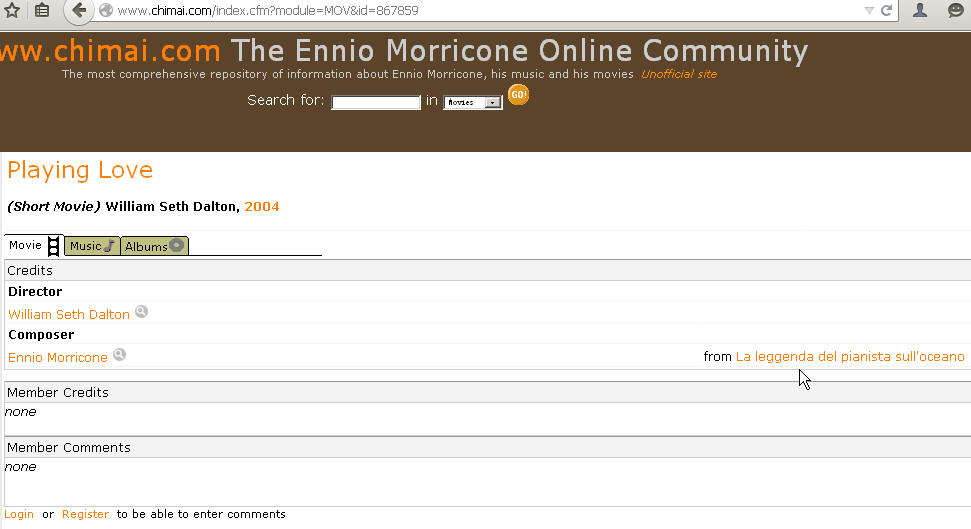The height and width of the screenshot is (529, 971).
Task: Open the bookmarks list icon
Action: click(x=41, y=10)
